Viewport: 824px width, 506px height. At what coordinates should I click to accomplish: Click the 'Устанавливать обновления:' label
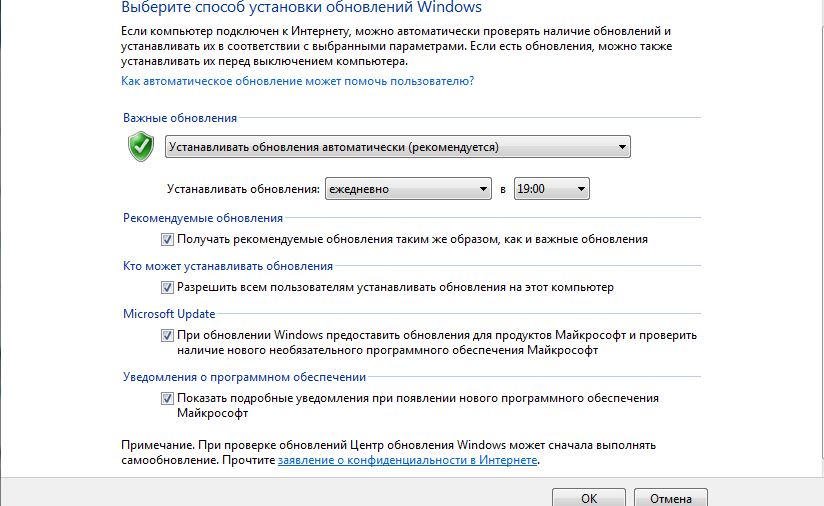coord(243,189)
